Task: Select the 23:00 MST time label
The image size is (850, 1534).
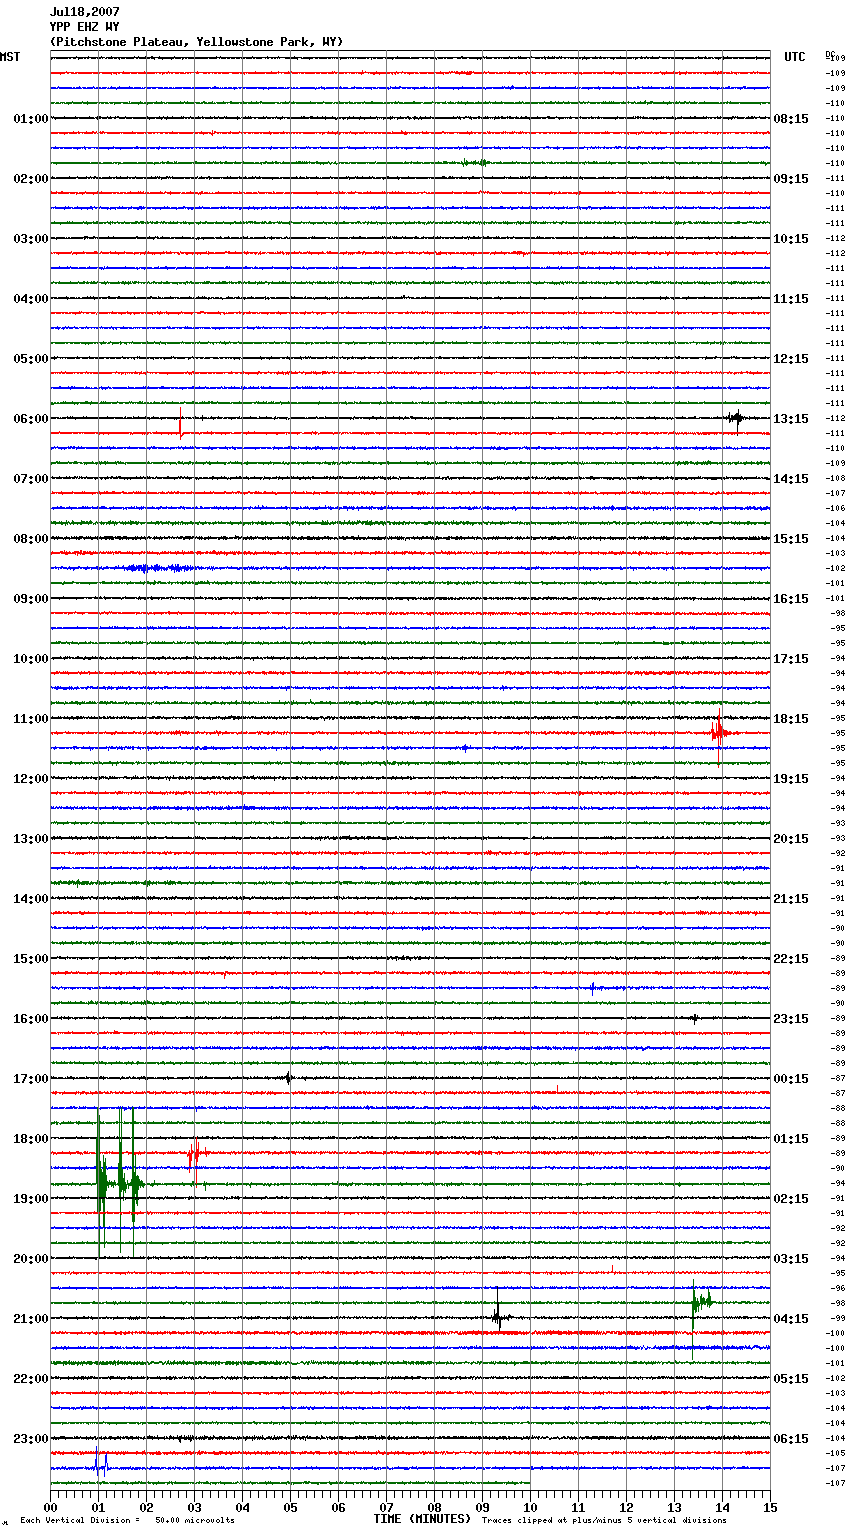Action: pyautogui.click(x=31, y=1439)
